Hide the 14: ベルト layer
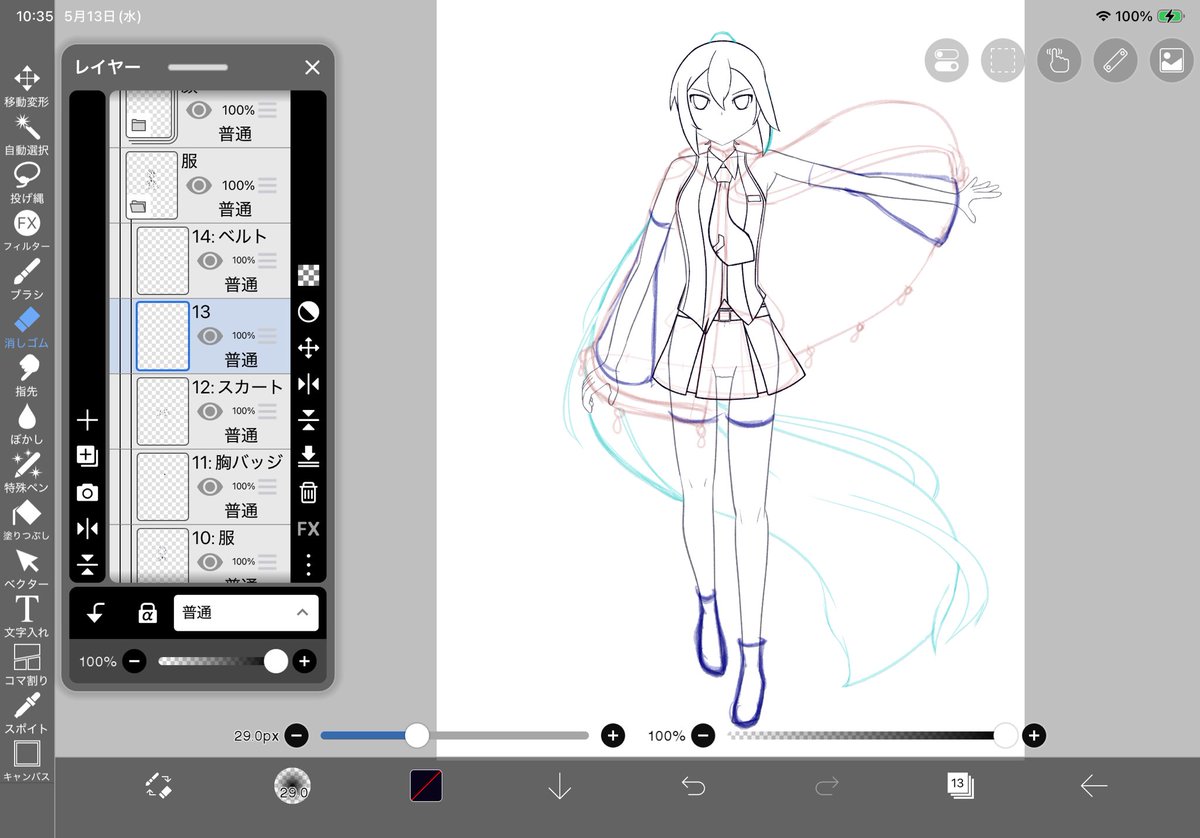The image size is (1200, 838). [x=209, y=260]
